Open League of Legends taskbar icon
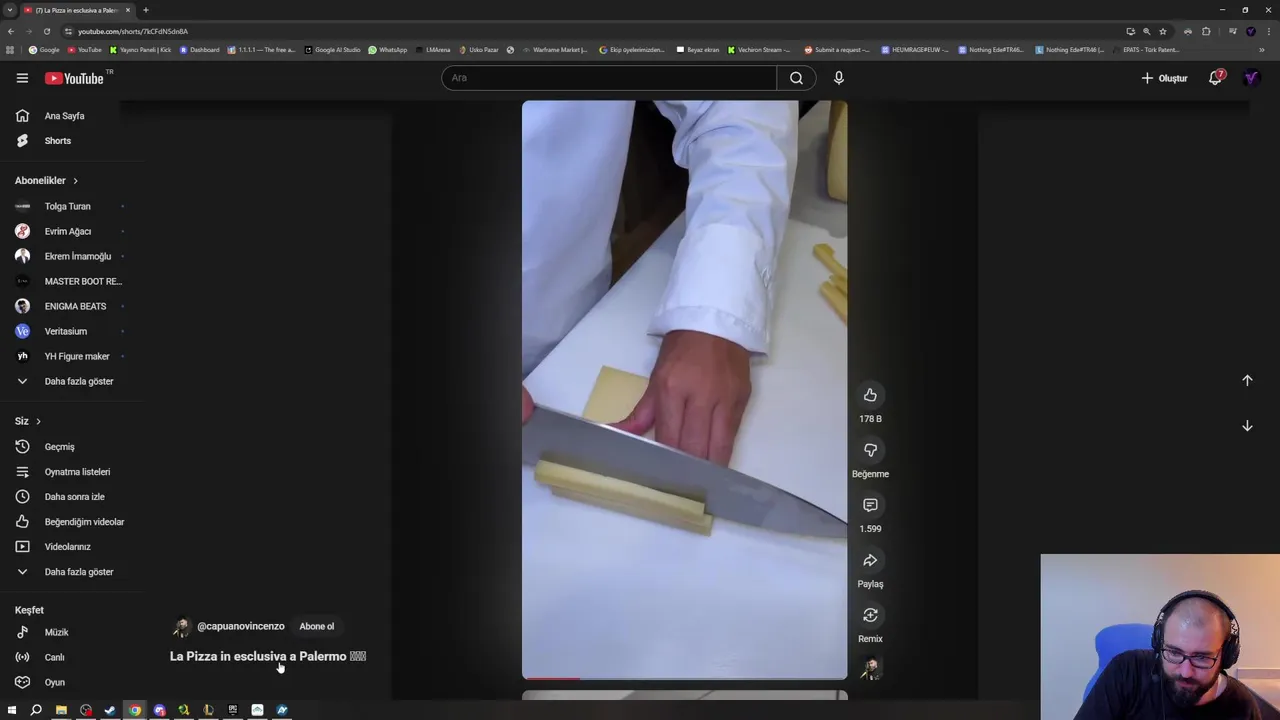1280x720 pixels. pos(208,710)
